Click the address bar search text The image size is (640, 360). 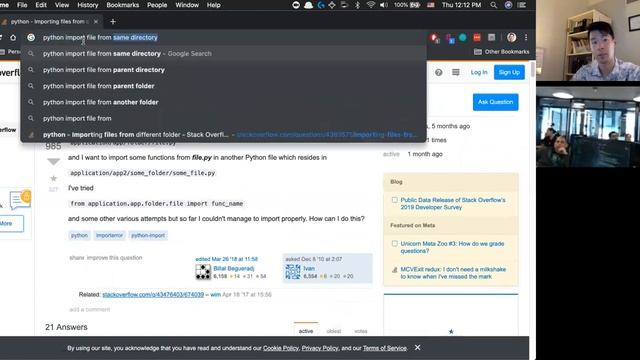(100, 38)
